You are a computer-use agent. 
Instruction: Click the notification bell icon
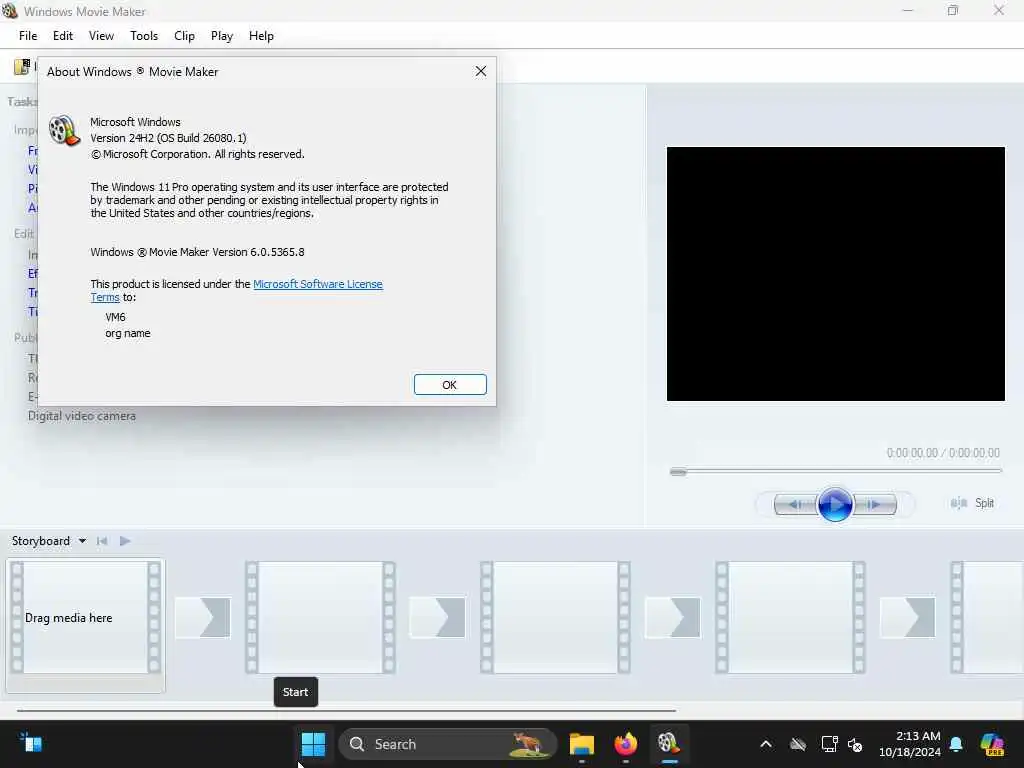tap(956, 744)
